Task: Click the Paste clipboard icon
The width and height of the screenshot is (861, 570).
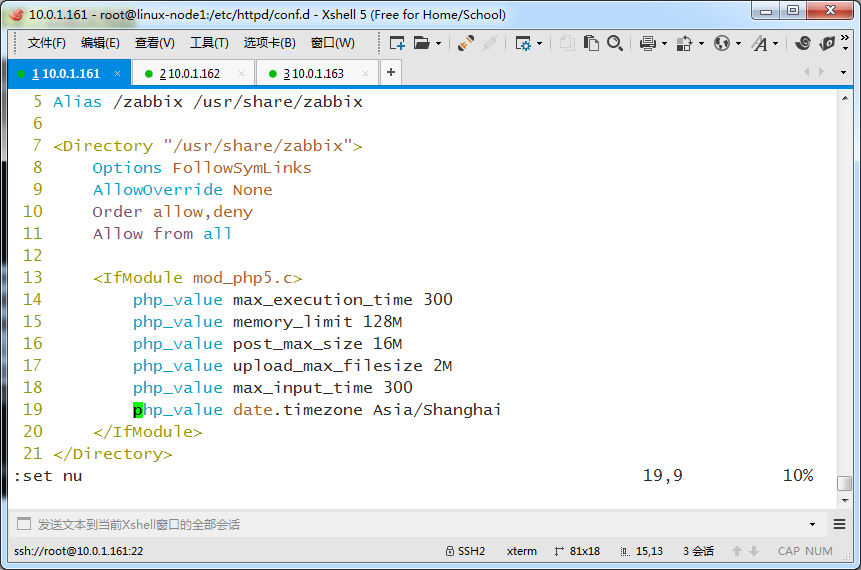Action: [591, 43]
